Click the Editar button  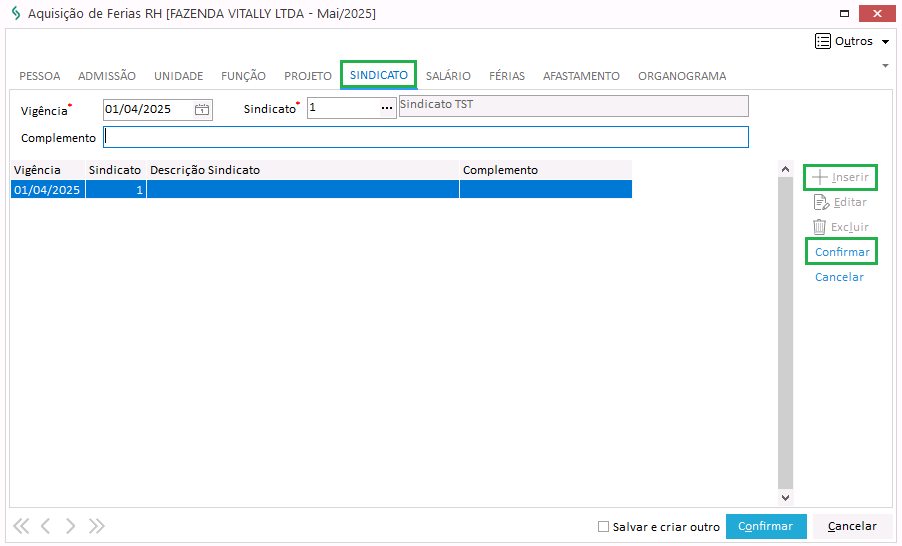840,203
